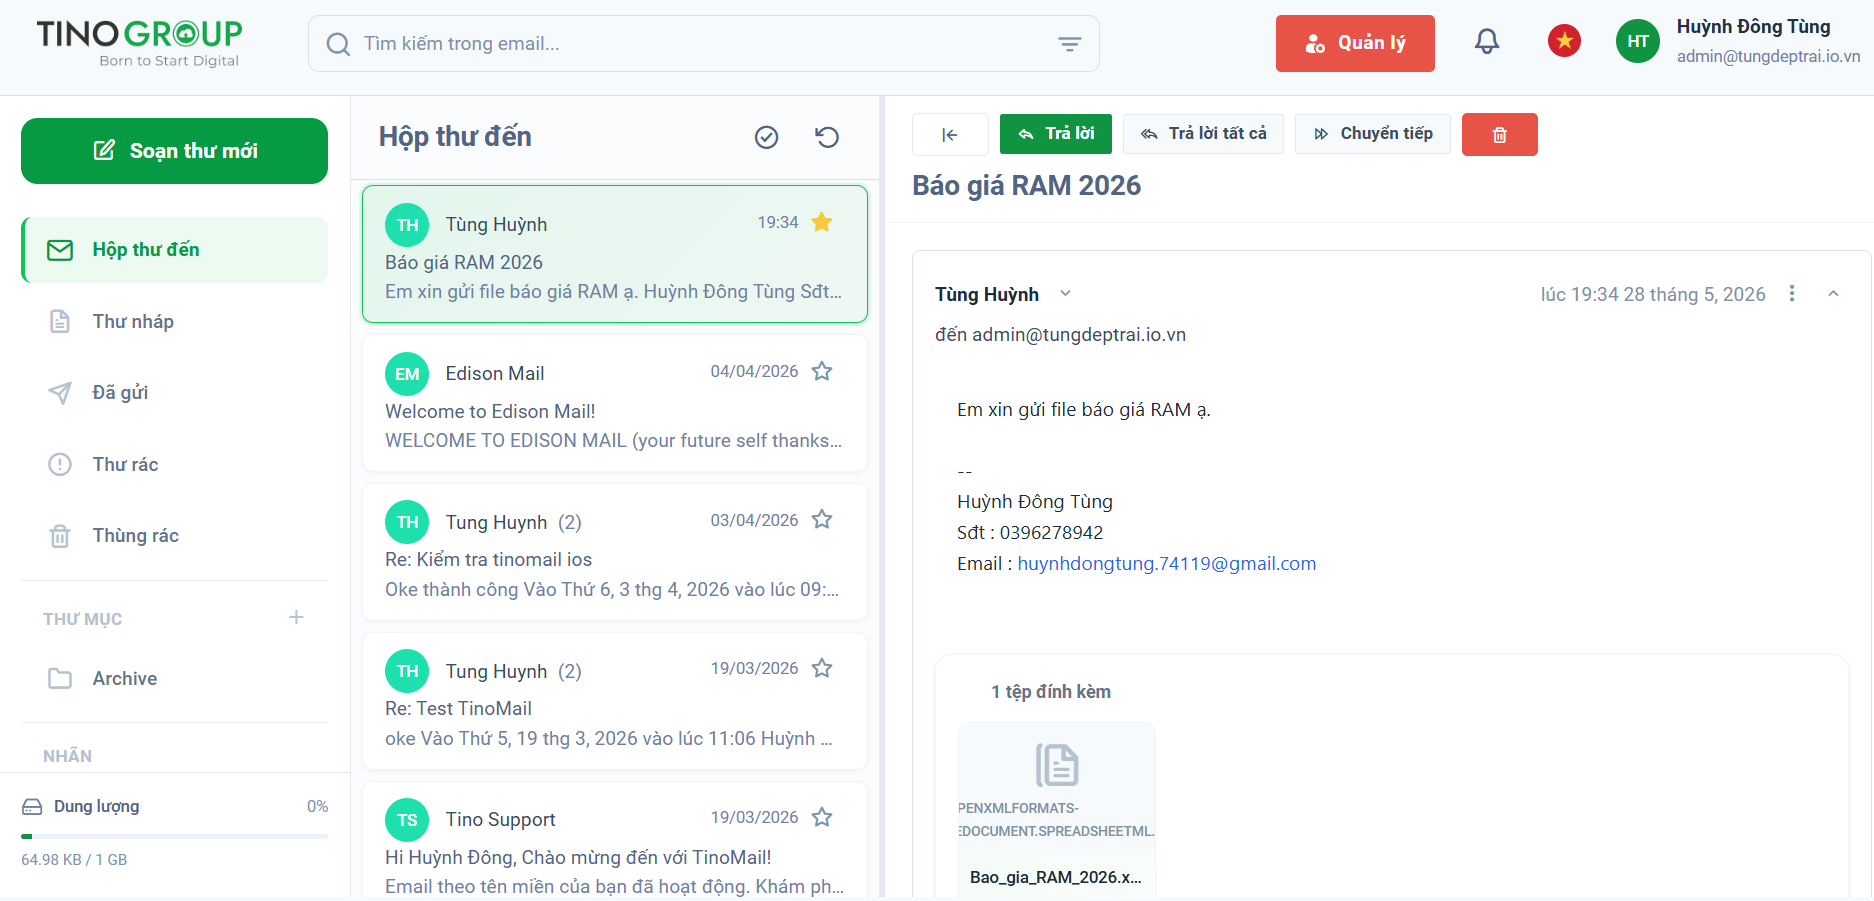Image resolution: width=1874 pixels, height=901 pixels.
Task: Click the storage Dung lượng icon
Action: (32, 807)
